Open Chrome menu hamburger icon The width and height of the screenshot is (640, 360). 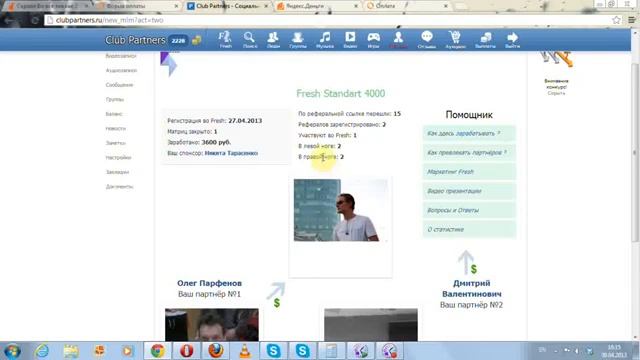632,20
